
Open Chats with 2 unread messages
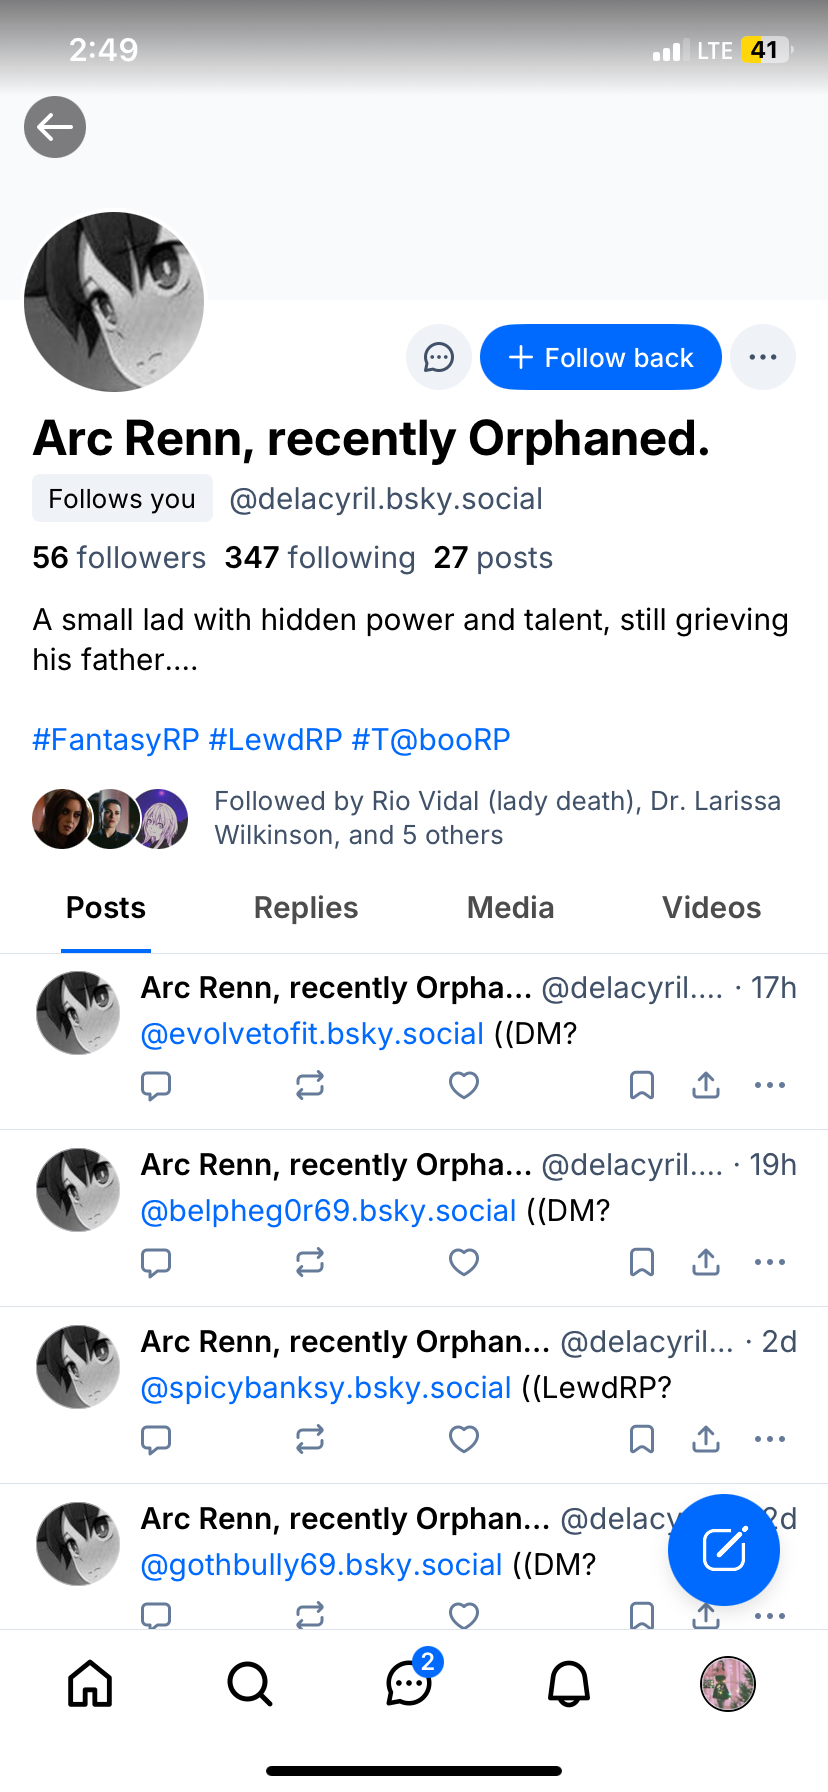click(x=409, y=1683)
